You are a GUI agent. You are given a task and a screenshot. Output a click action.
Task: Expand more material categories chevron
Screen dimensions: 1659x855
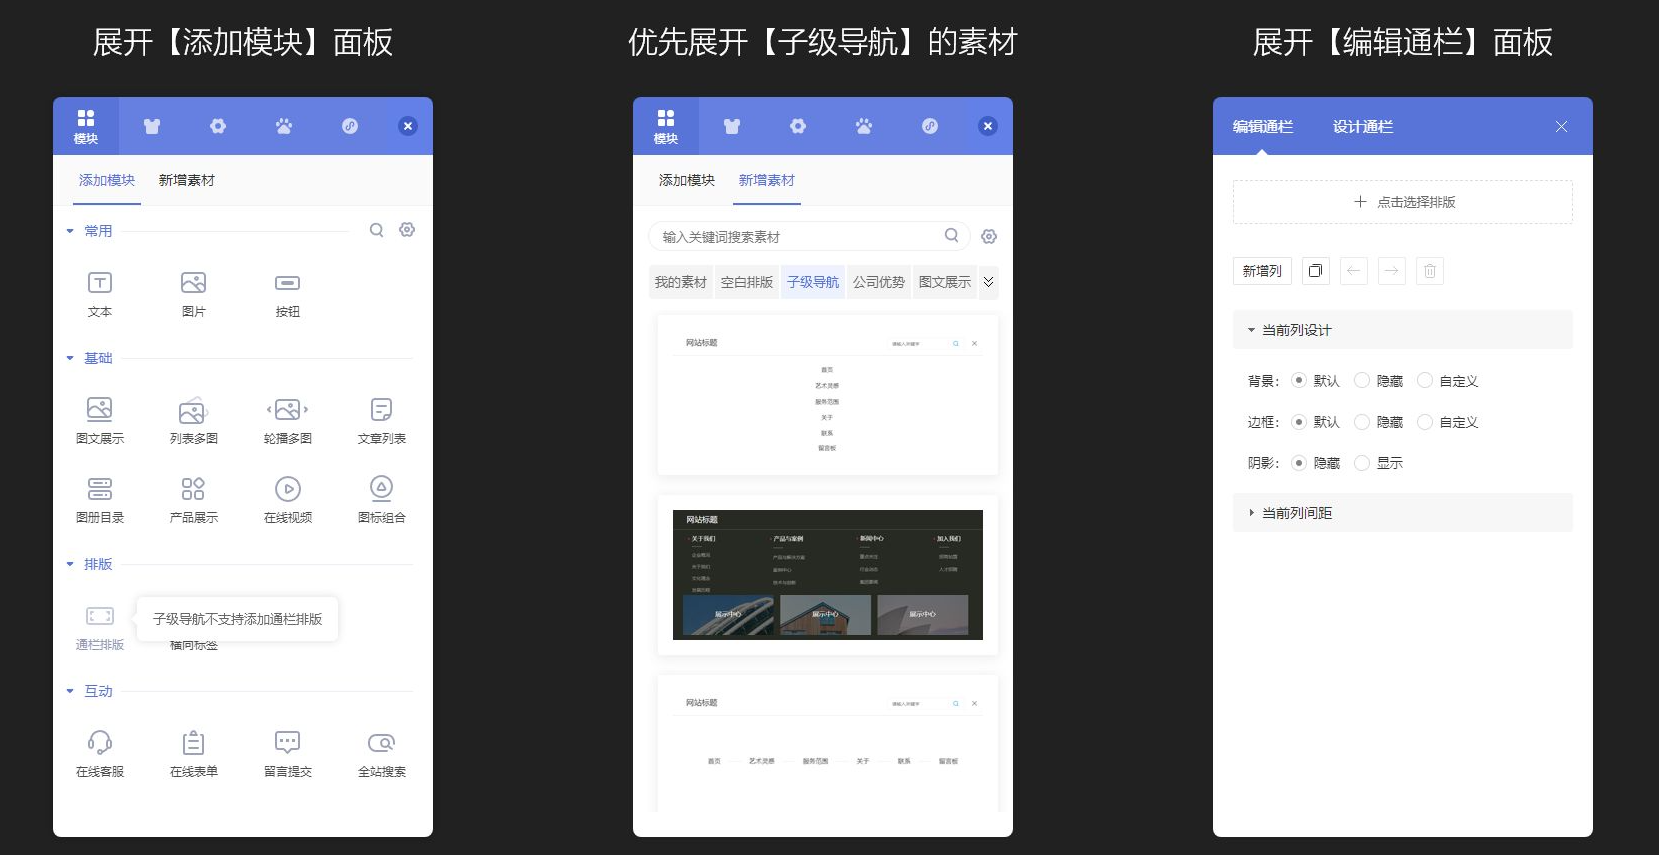(988, 282)
